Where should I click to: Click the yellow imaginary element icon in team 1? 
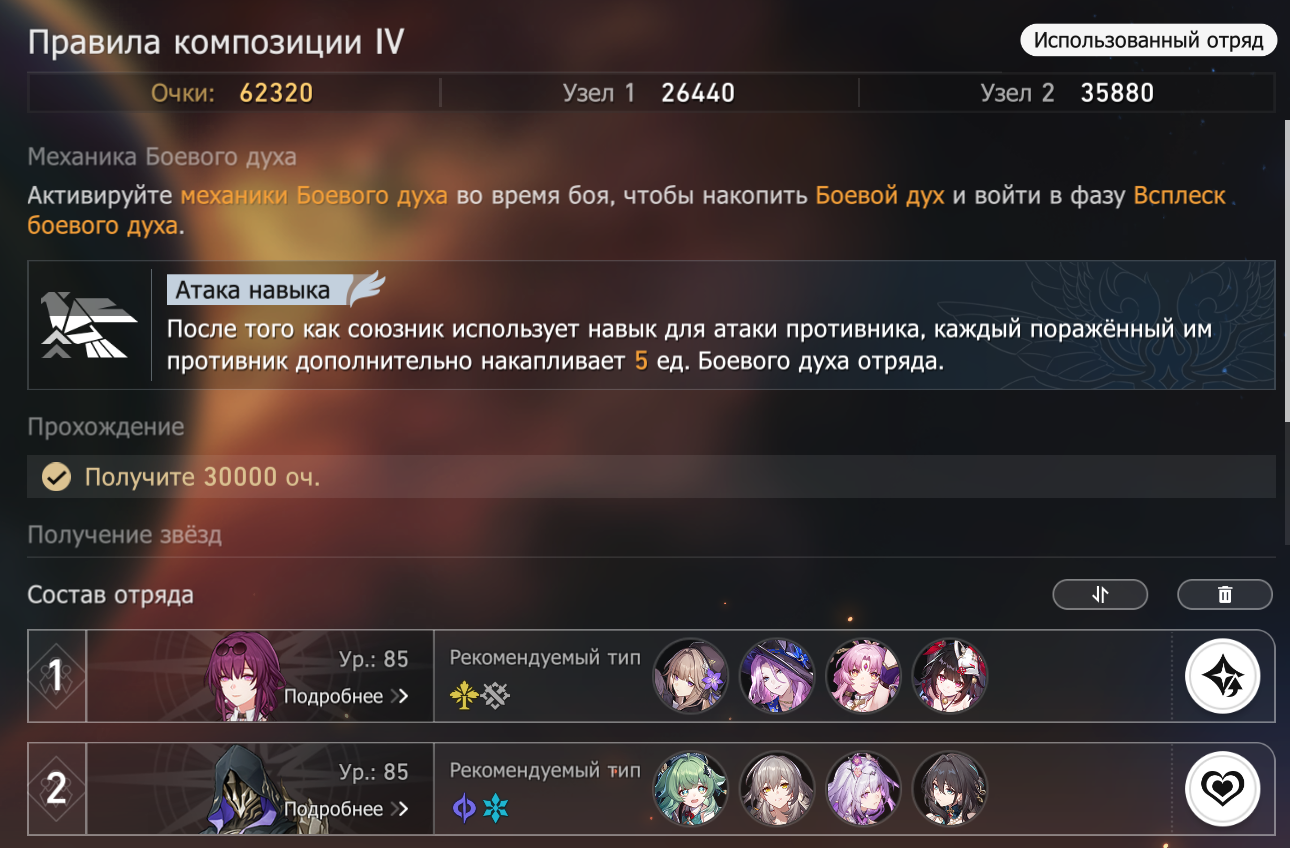click(464, 695)
